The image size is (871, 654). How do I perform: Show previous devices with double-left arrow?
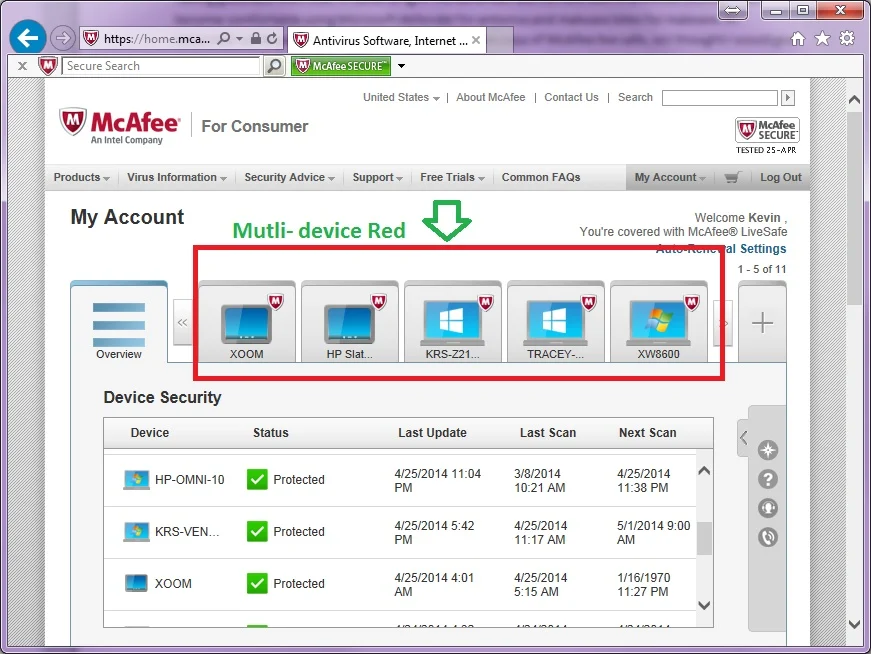coord(182,322)
